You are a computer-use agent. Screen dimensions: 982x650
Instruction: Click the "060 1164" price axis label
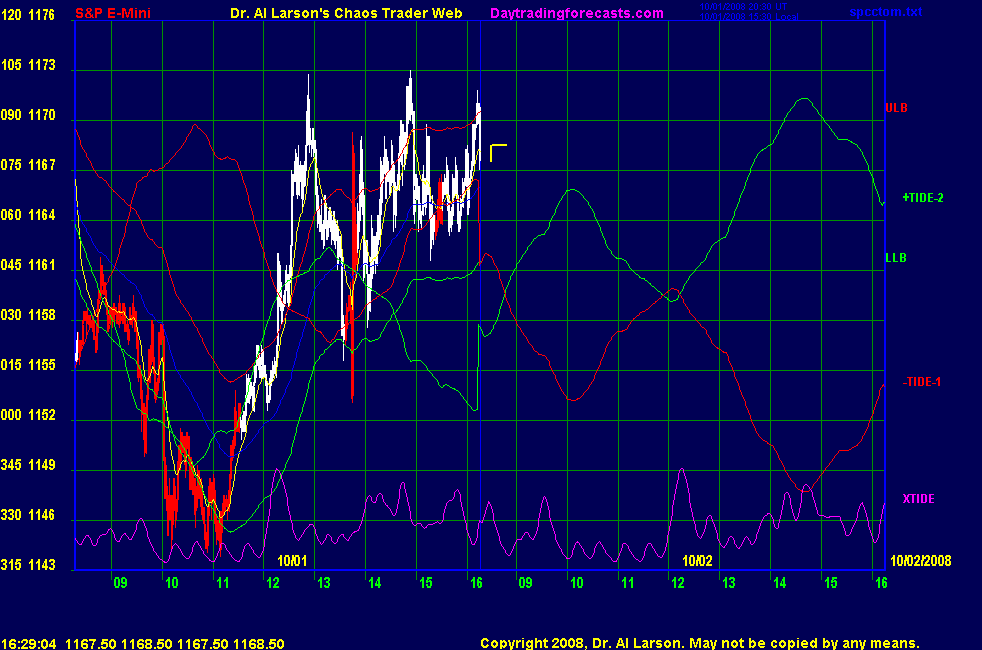tap(28, 215)
